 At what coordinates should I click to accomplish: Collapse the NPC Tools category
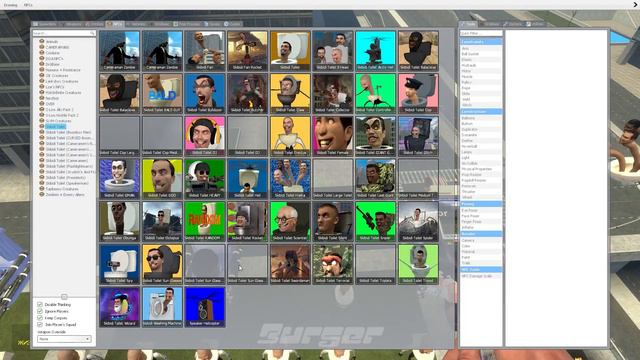pos(481,270)
